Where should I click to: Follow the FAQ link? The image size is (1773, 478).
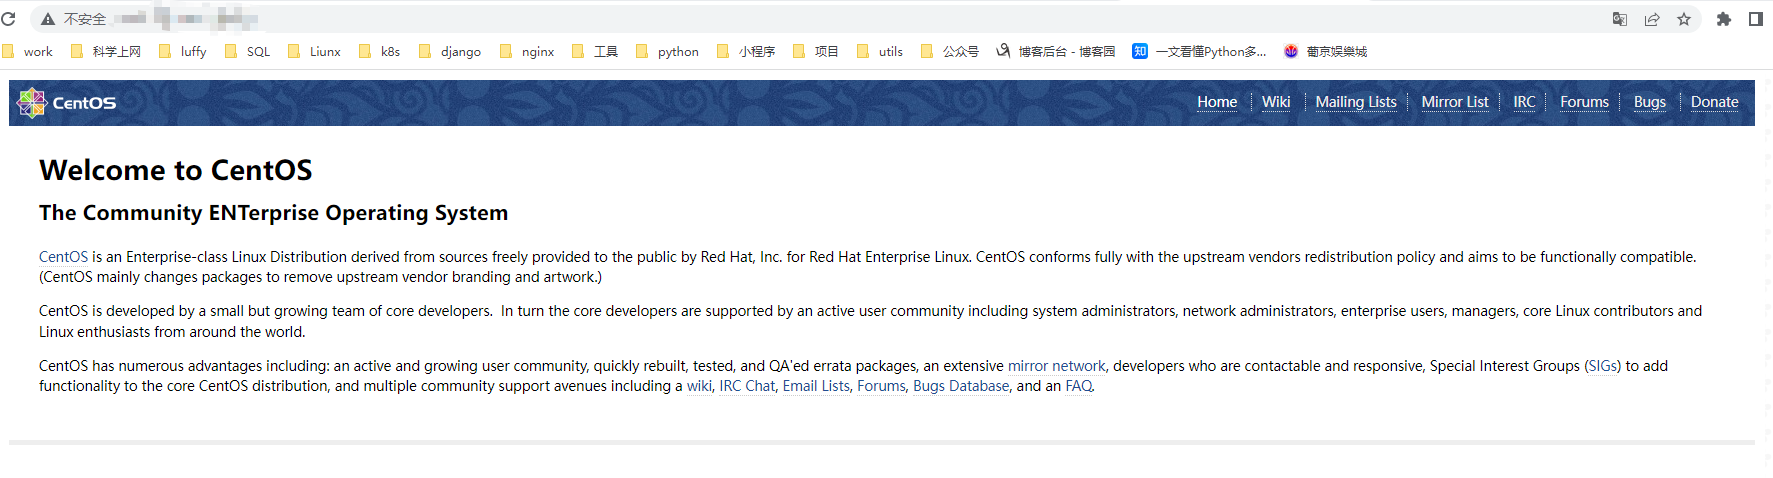click(x=1079, y=386)
